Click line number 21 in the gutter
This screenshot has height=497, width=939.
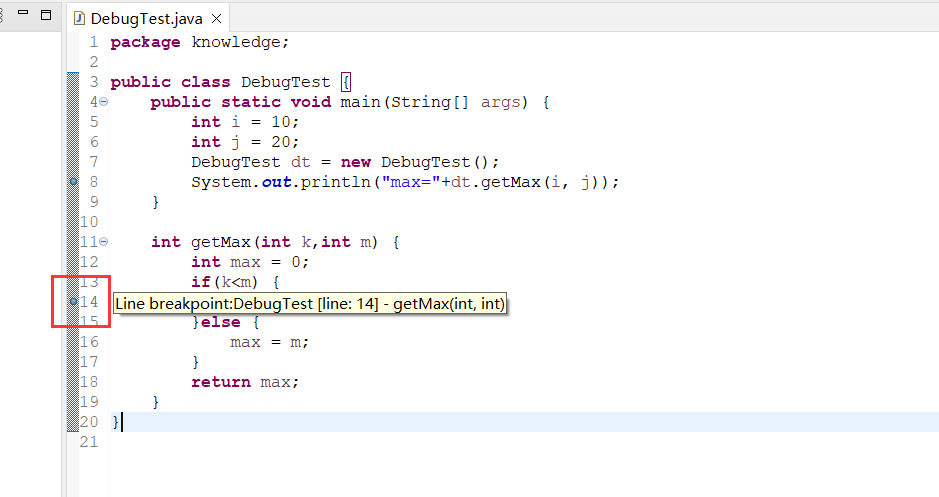click(89, 442)
